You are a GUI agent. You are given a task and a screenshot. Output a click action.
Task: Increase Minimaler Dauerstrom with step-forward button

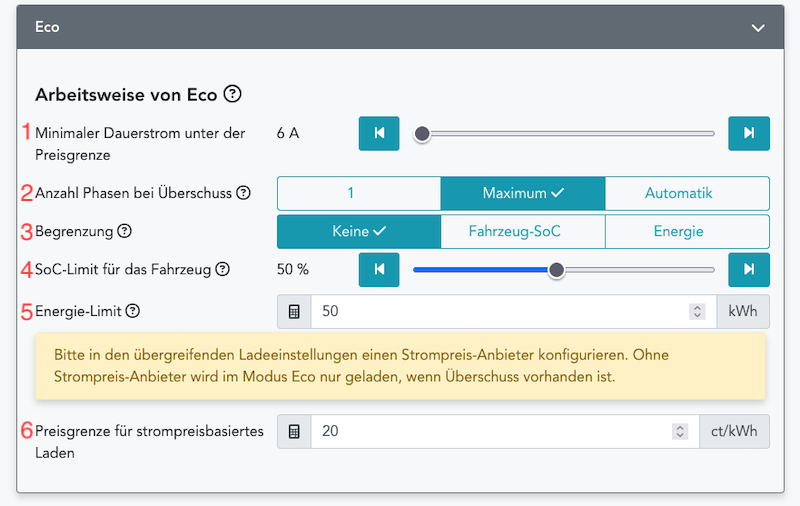(749, 133)
